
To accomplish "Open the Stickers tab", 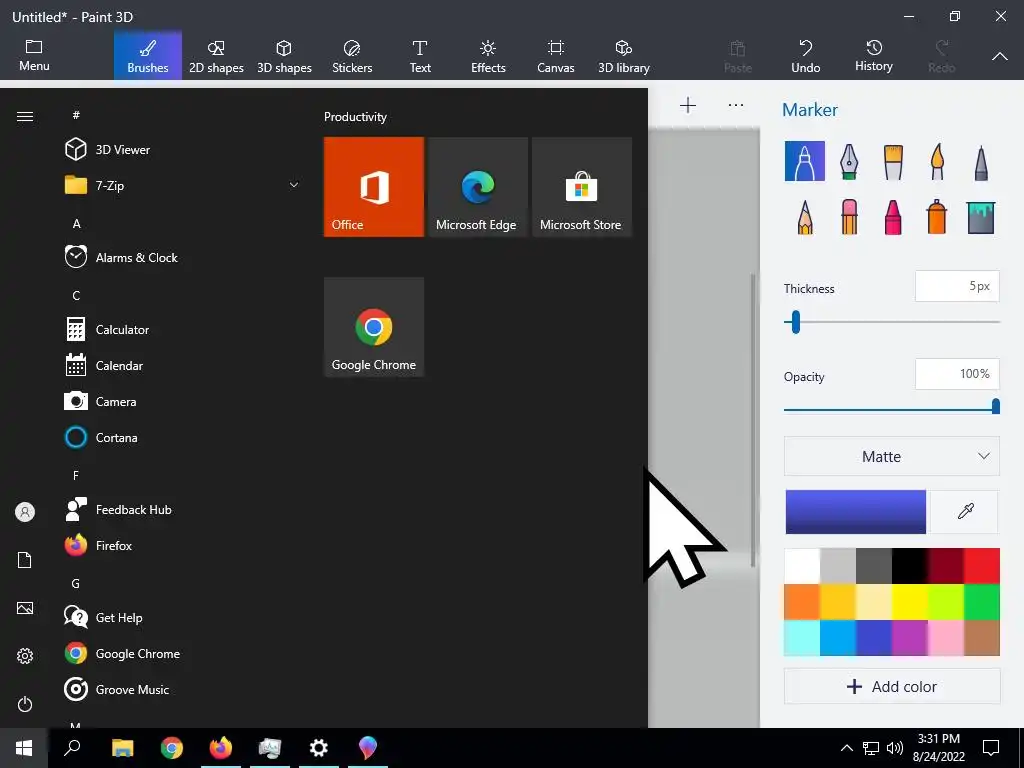I will coord(352,56).
